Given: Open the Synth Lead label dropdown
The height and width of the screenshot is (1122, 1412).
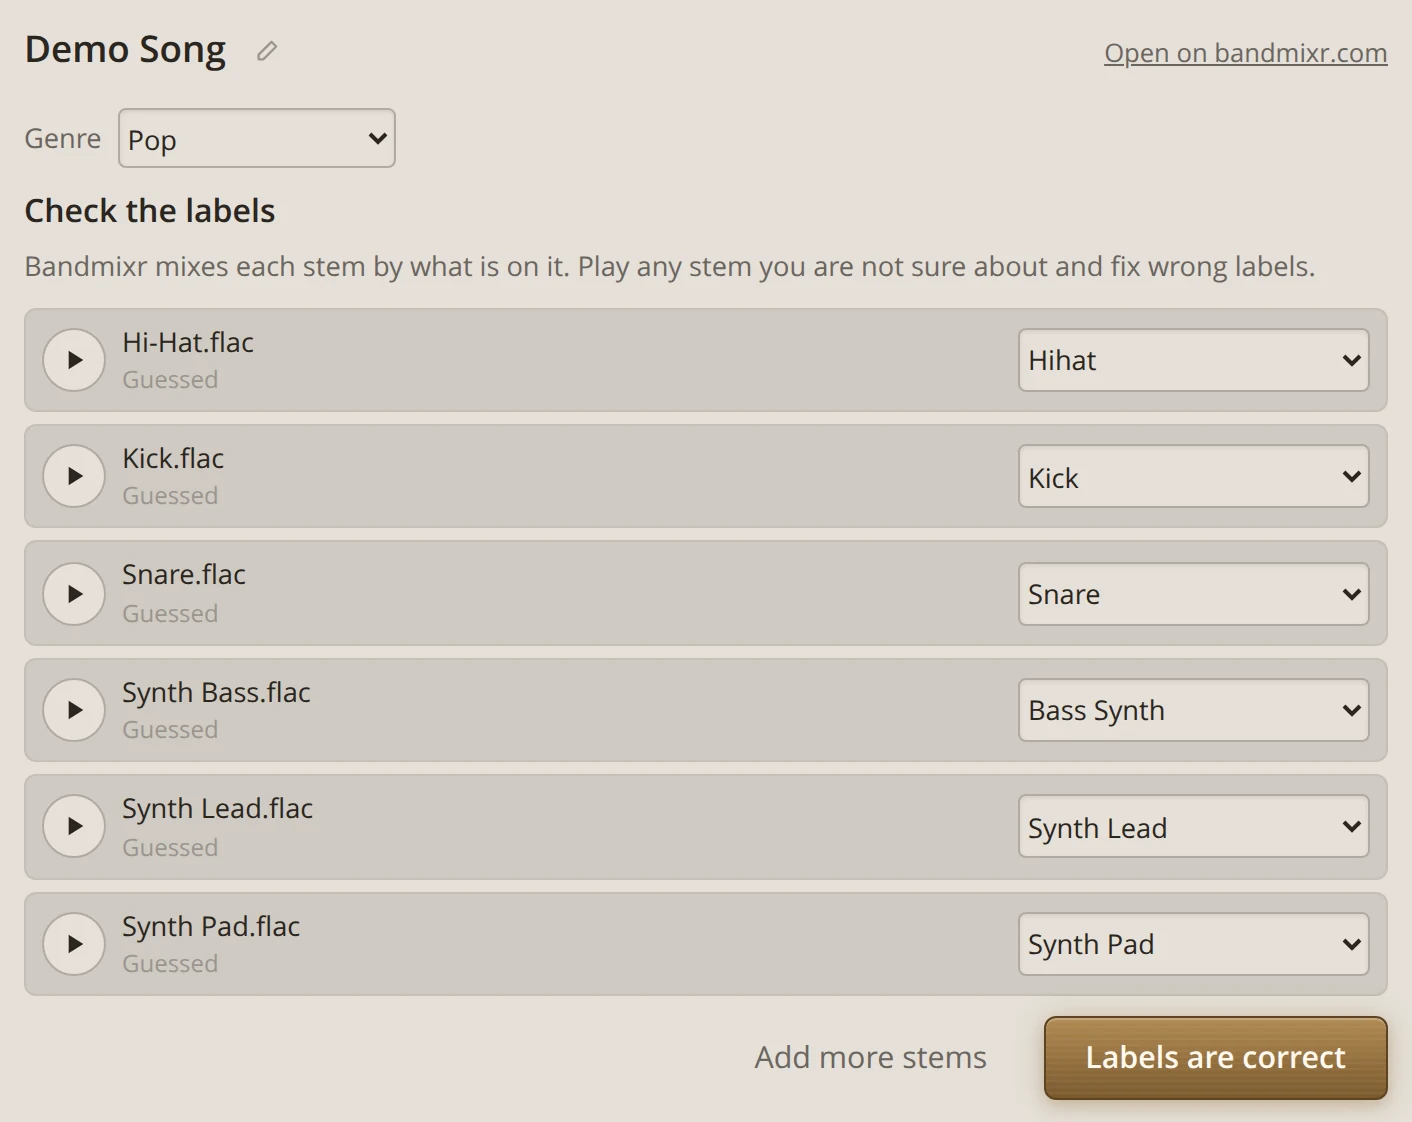Looking at the screenshot, I should [1193, 826].
